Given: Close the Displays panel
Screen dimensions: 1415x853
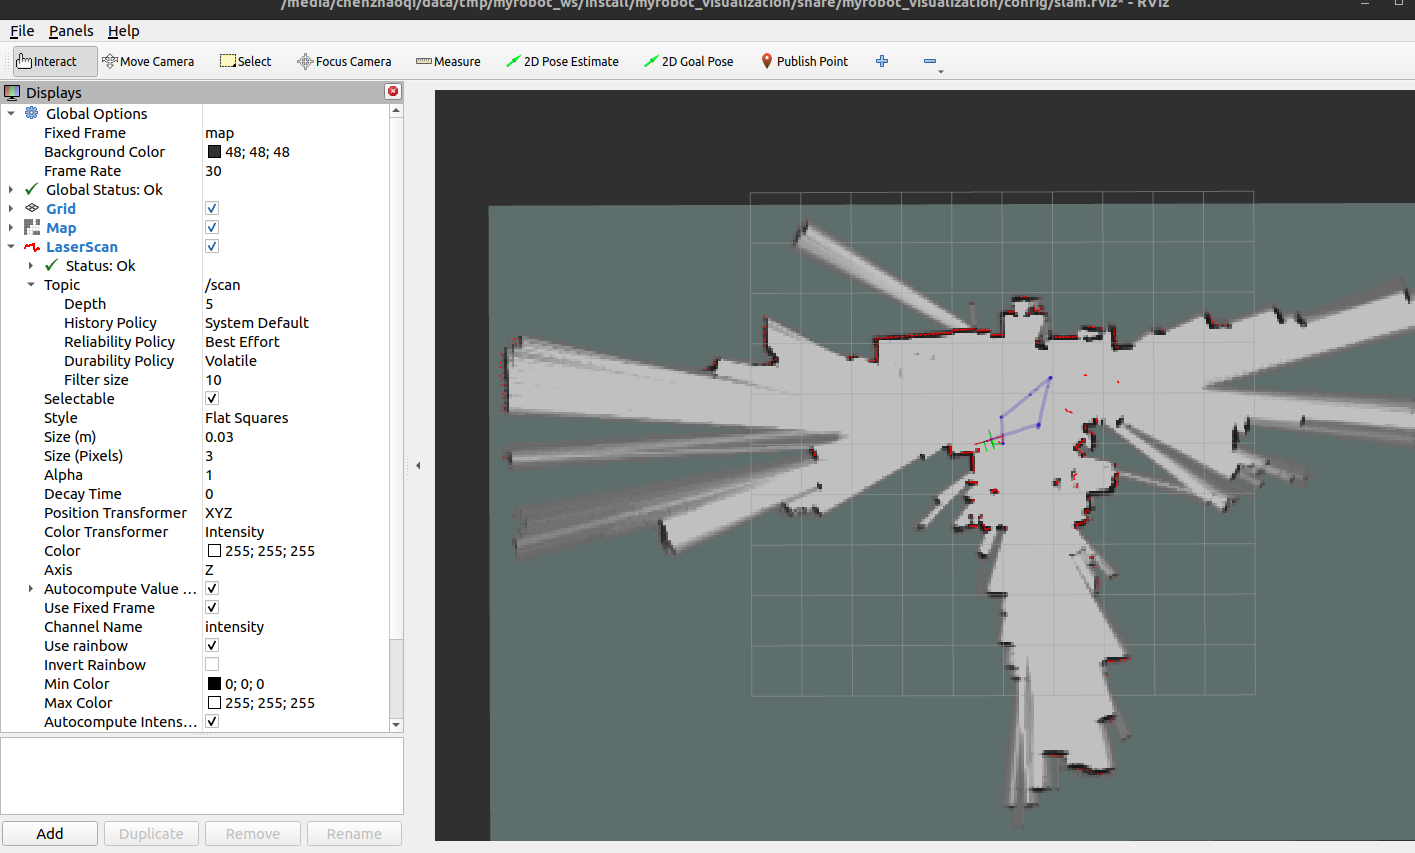Looking at the screenshot, I should point(393,91).
